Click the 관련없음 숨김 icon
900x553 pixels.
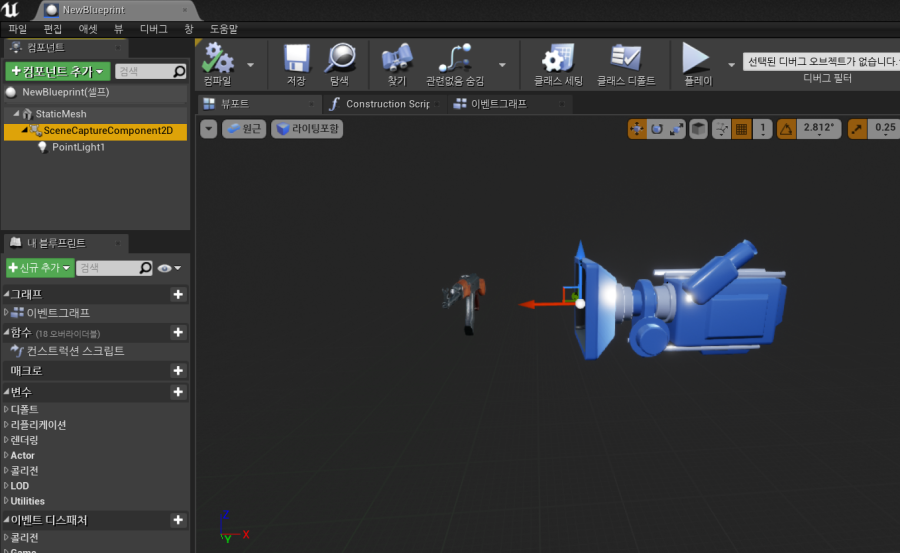coord(455,59)
